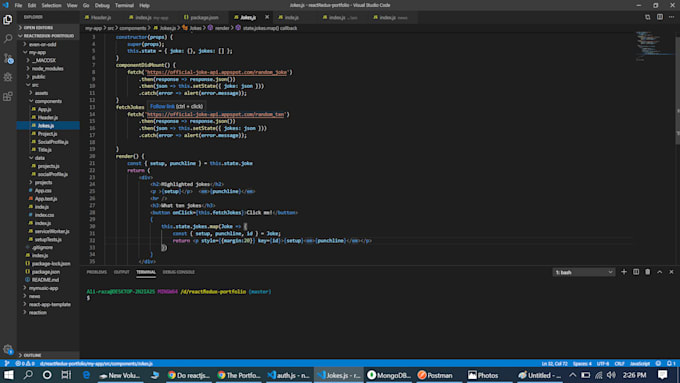The width and height of the screenshot is (680, 383).
Task: Open the Source Control view
Action: [x=8, y=58]
